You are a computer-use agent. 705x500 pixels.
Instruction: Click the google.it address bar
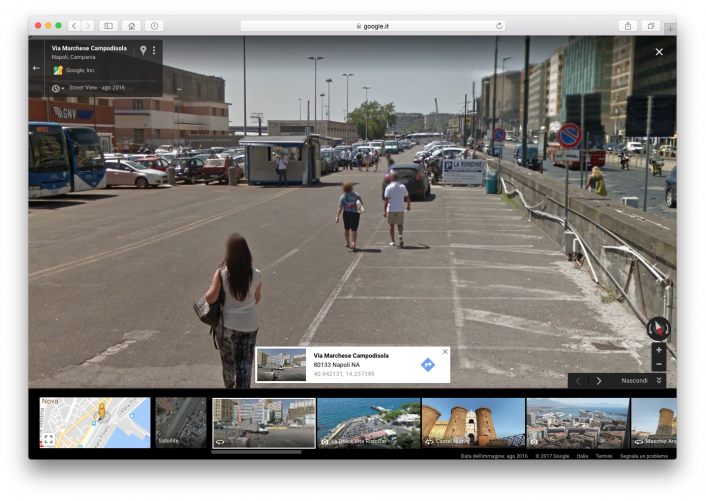tap(372, 26)
